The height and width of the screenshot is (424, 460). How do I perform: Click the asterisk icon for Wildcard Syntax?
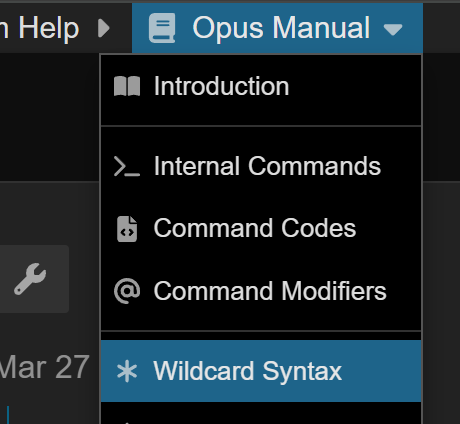tap(127, 371)
